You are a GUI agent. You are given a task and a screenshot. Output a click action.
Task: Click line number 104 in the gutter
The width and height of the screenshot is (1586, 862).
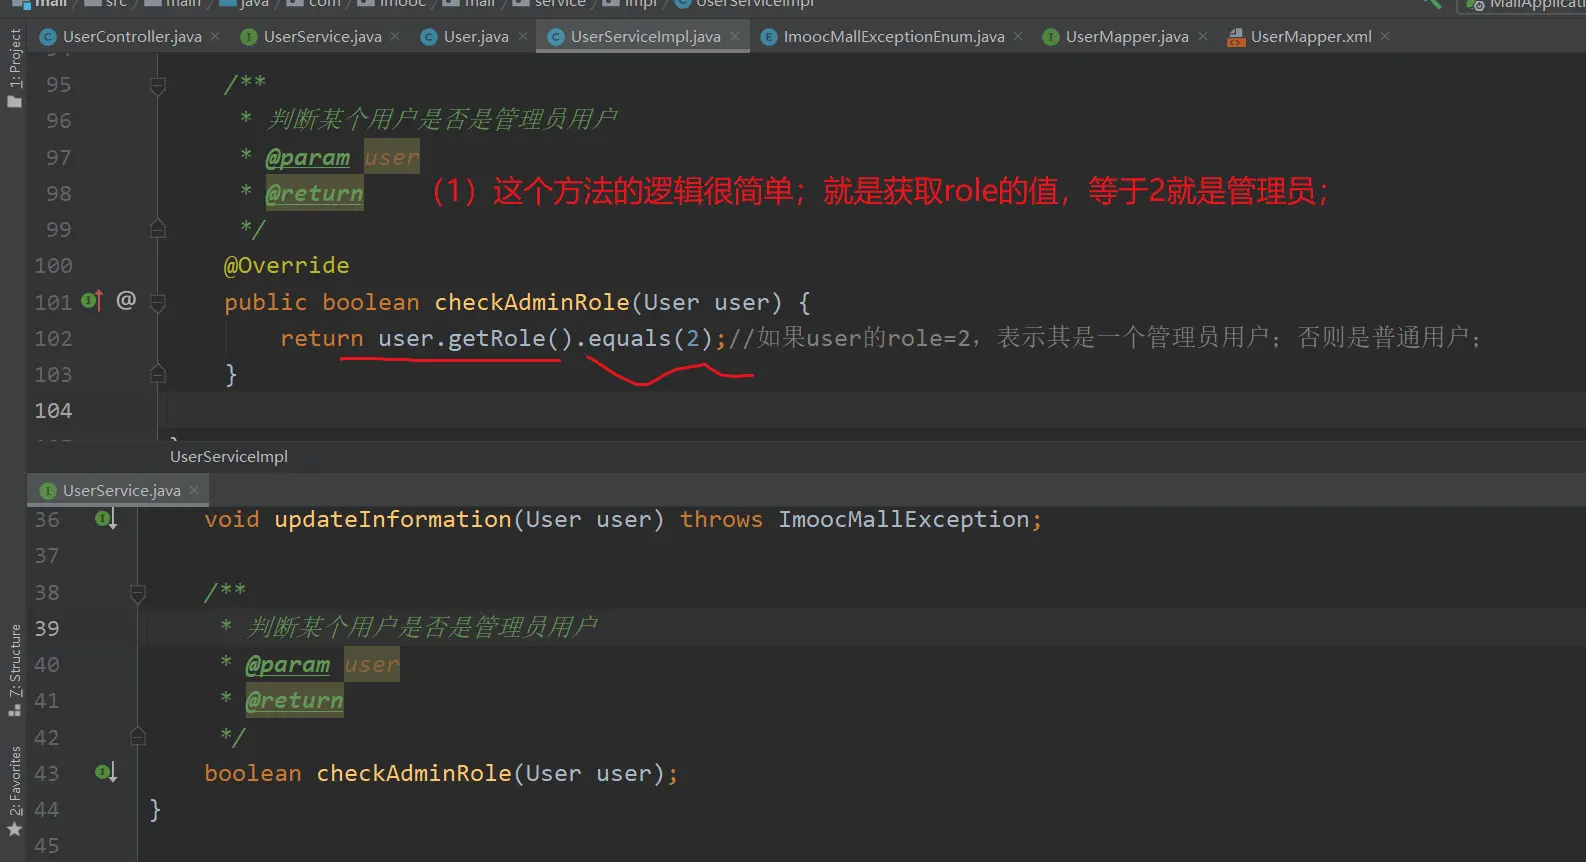[53, 411]
